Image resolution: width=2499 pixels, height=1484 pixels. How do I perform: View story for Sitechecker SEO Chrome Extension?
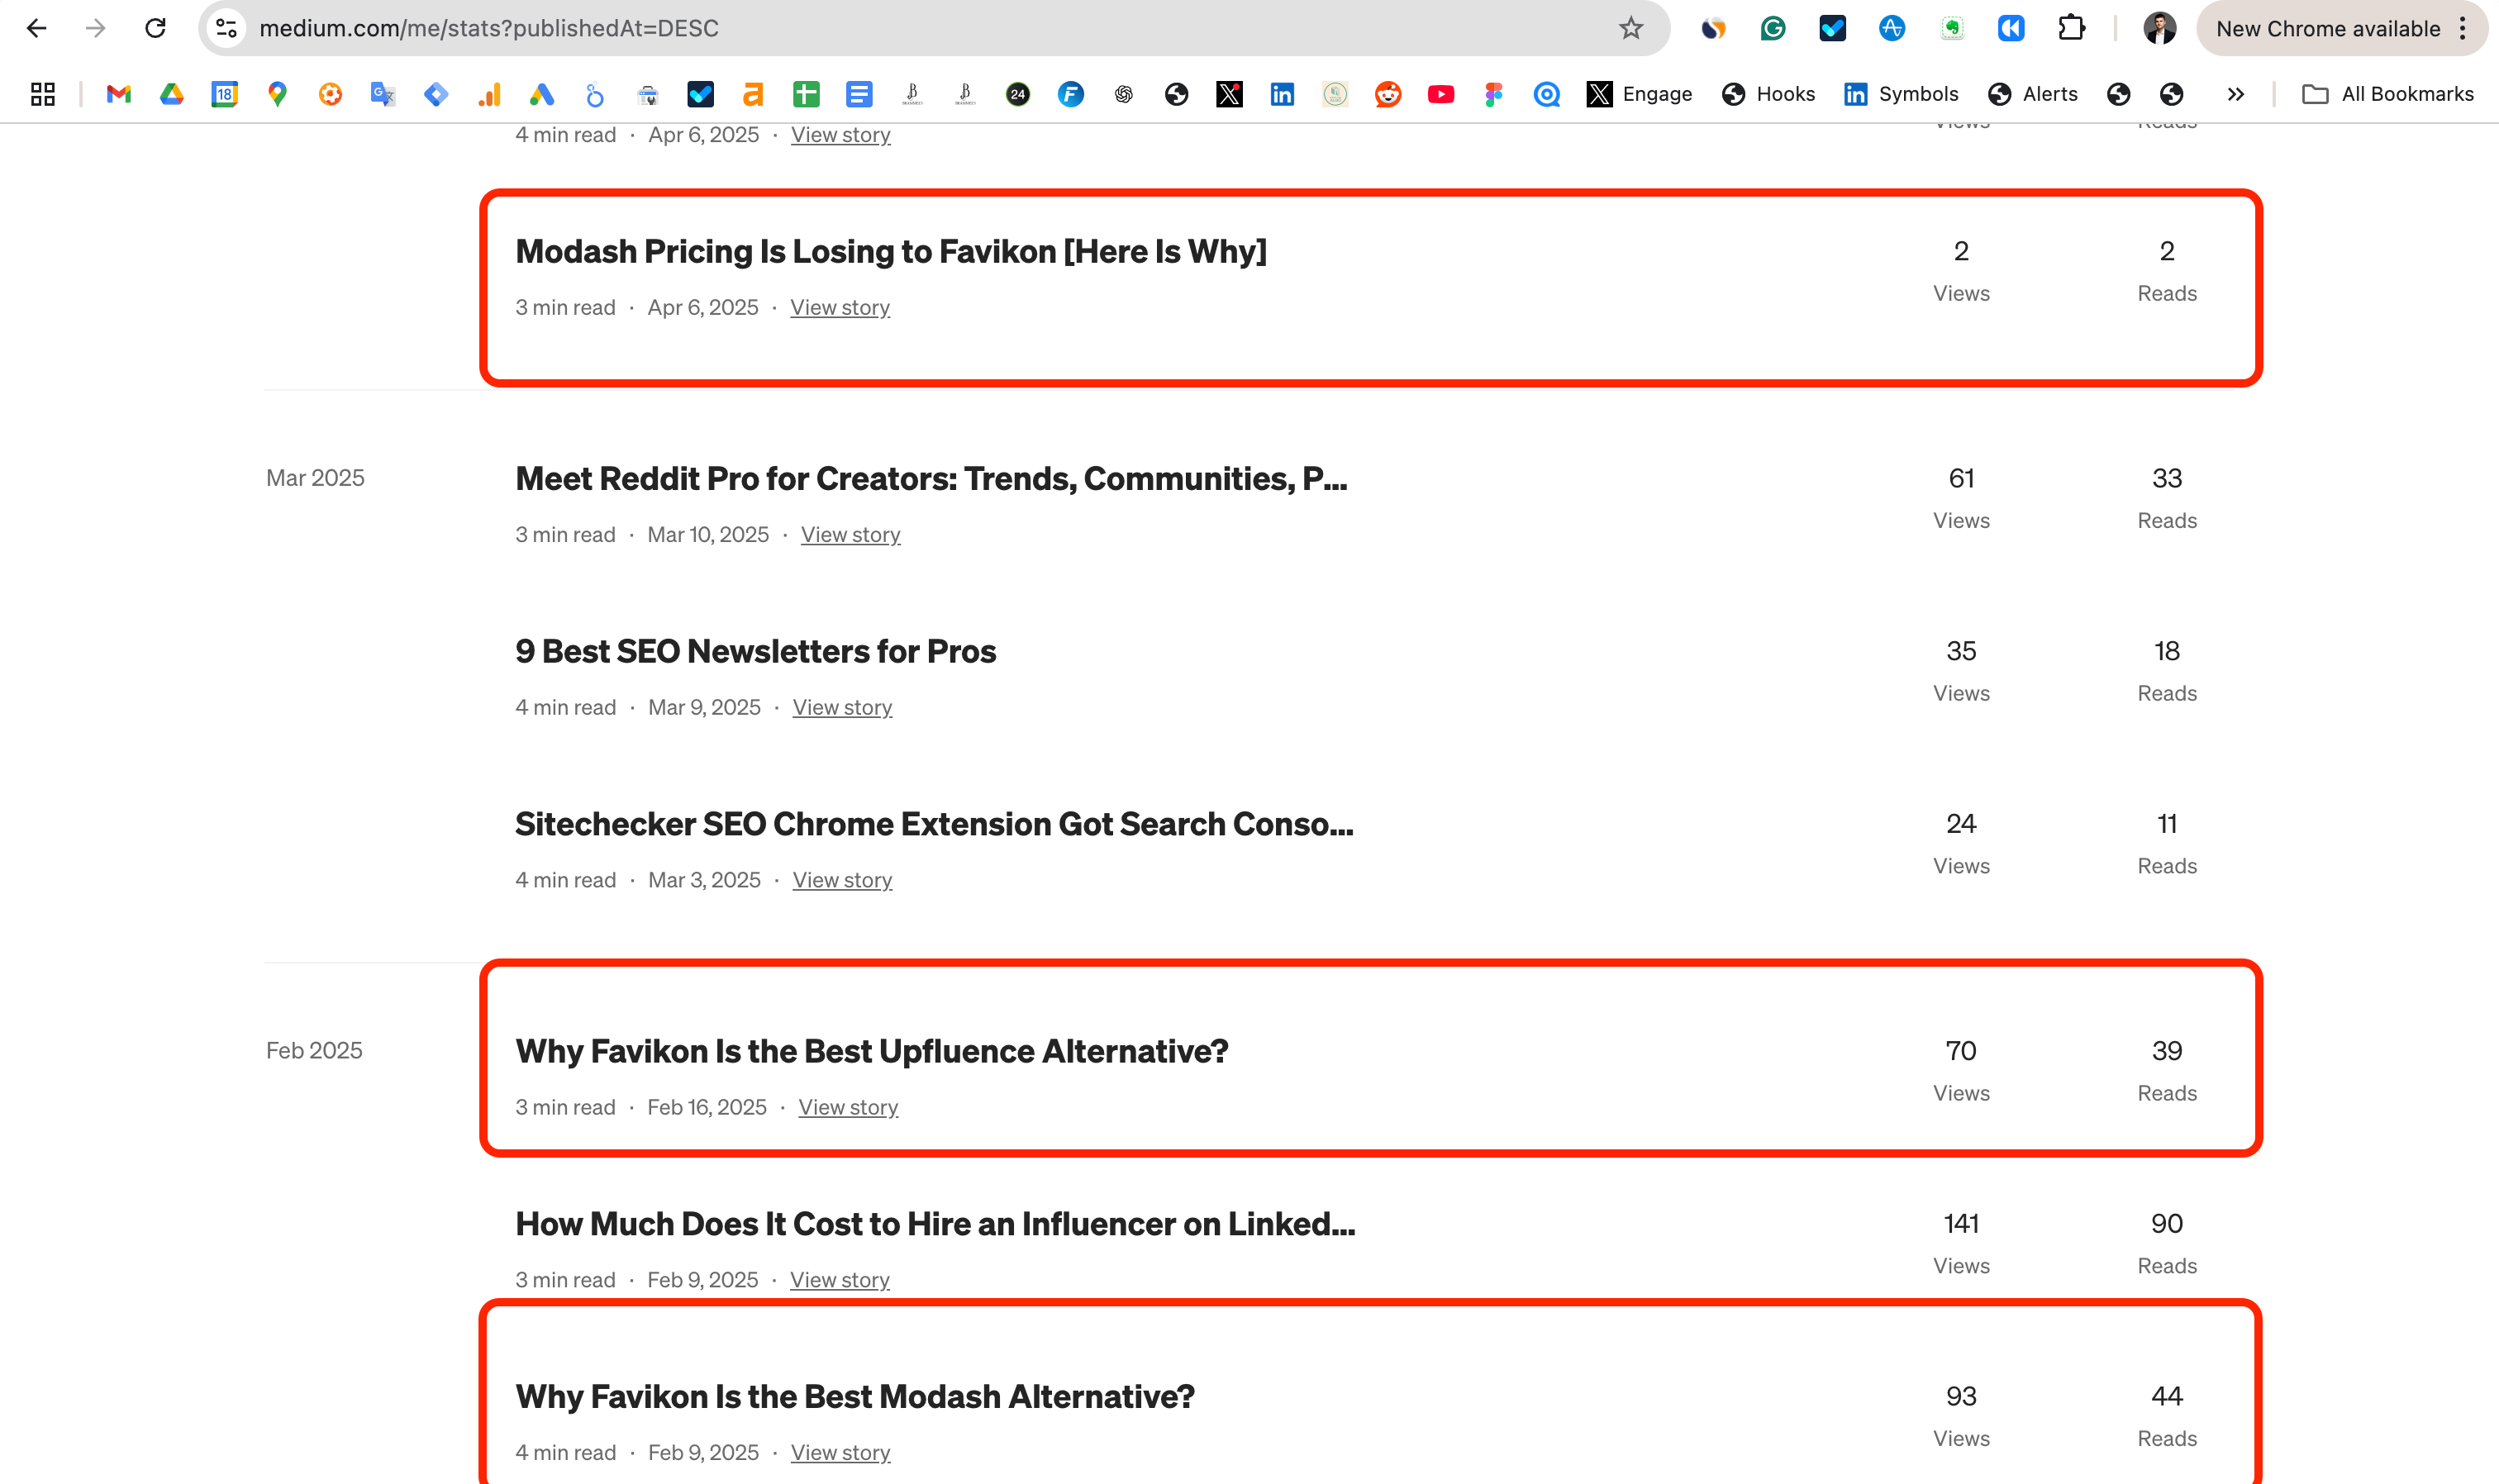point(843,880)
